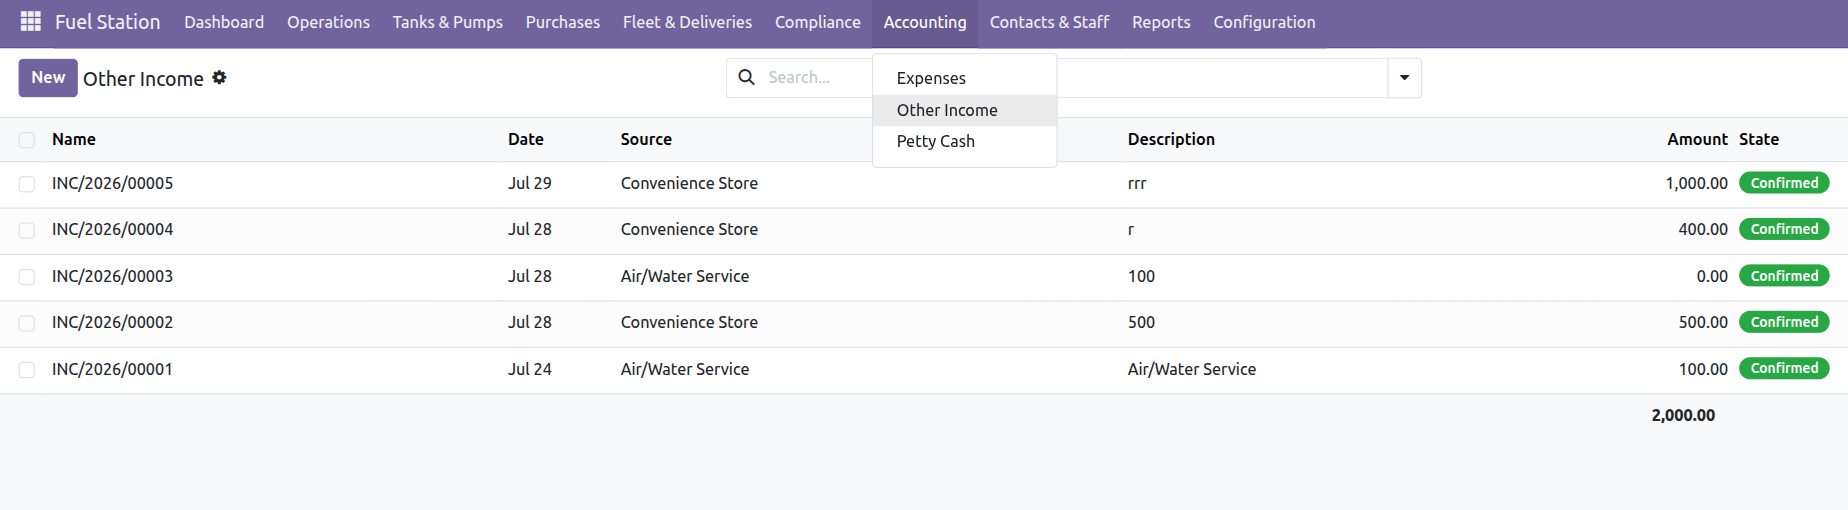Sort by the Source column header
The width and height of the screenshot is (1848, 510).
646,139
